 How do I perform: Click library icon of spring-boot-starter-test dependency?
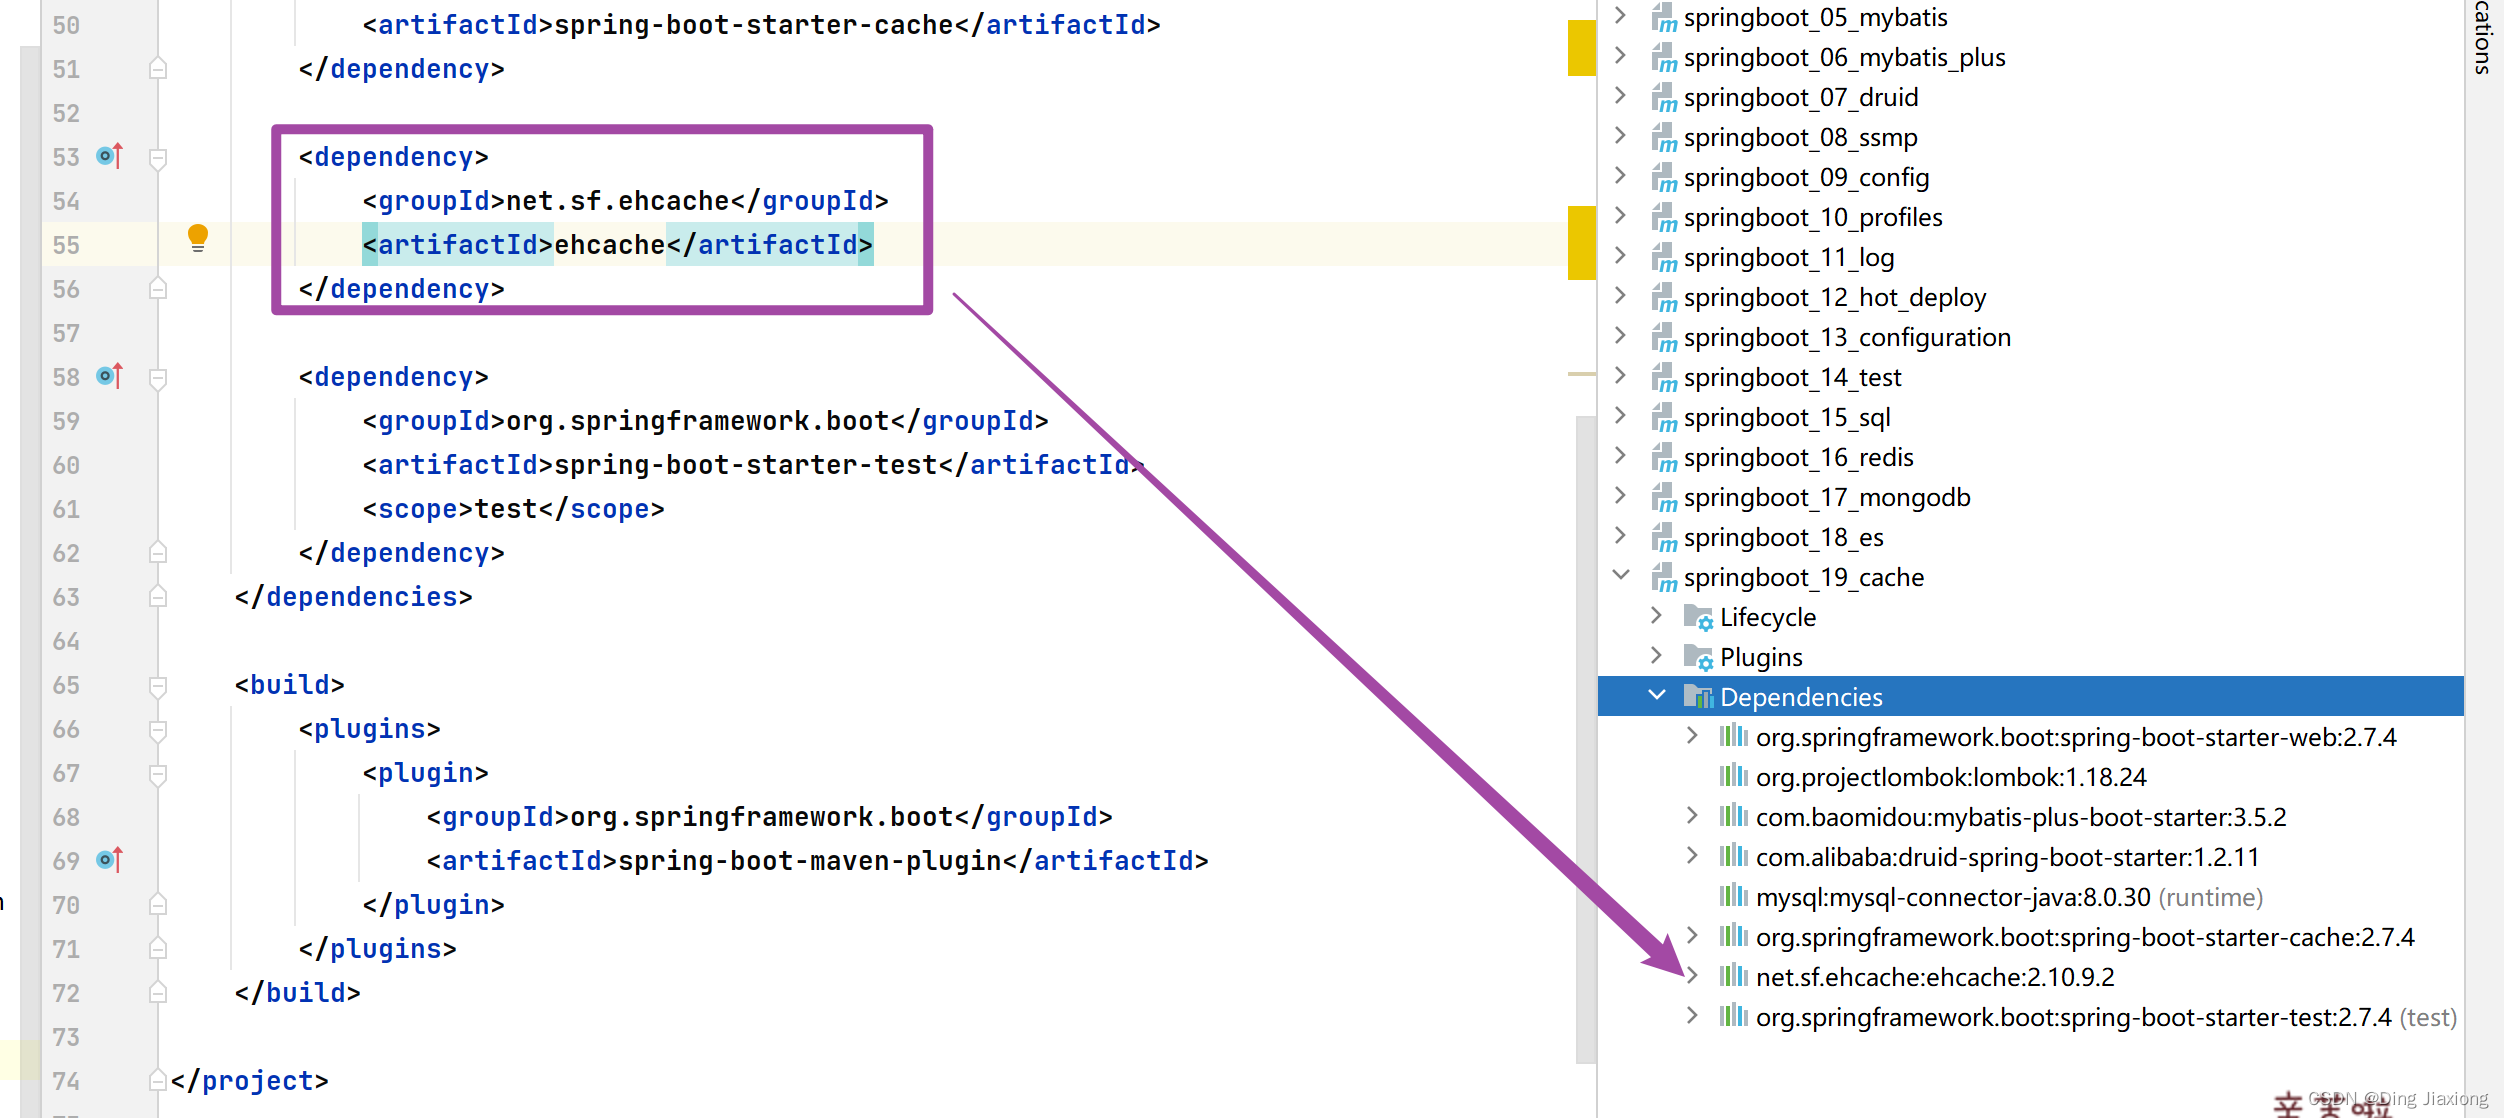click(1733, 1017)
